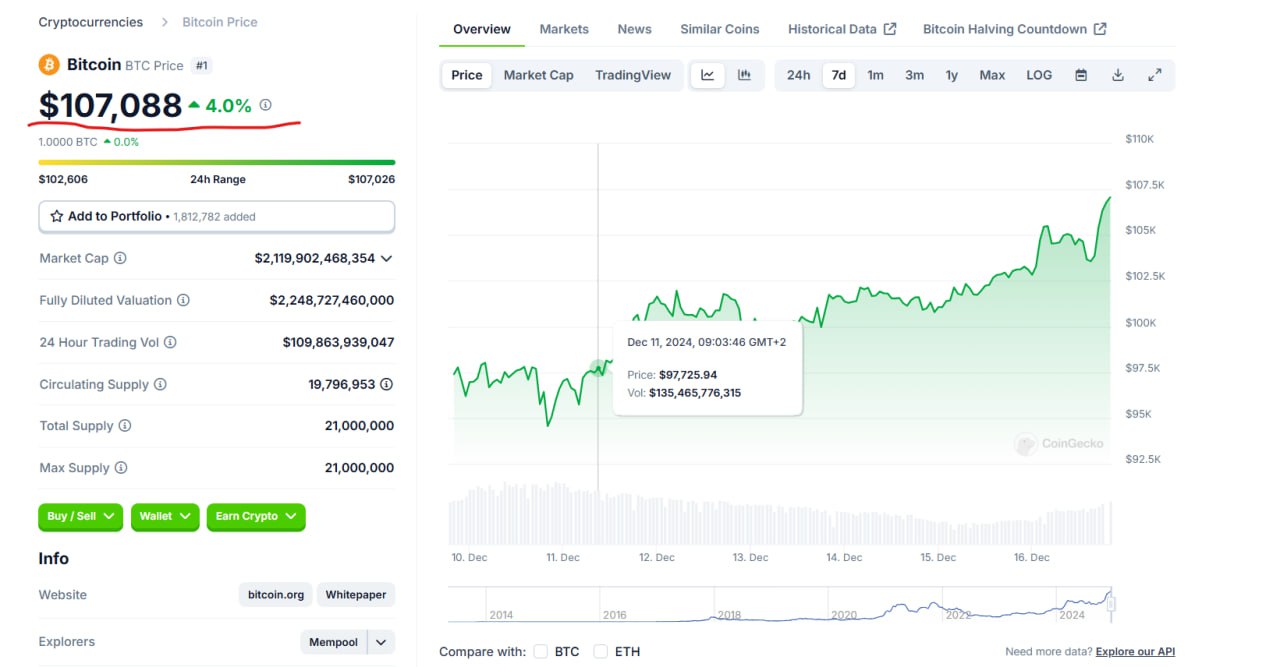Click info icon beside Circulating Supply value

coord(387,384)
